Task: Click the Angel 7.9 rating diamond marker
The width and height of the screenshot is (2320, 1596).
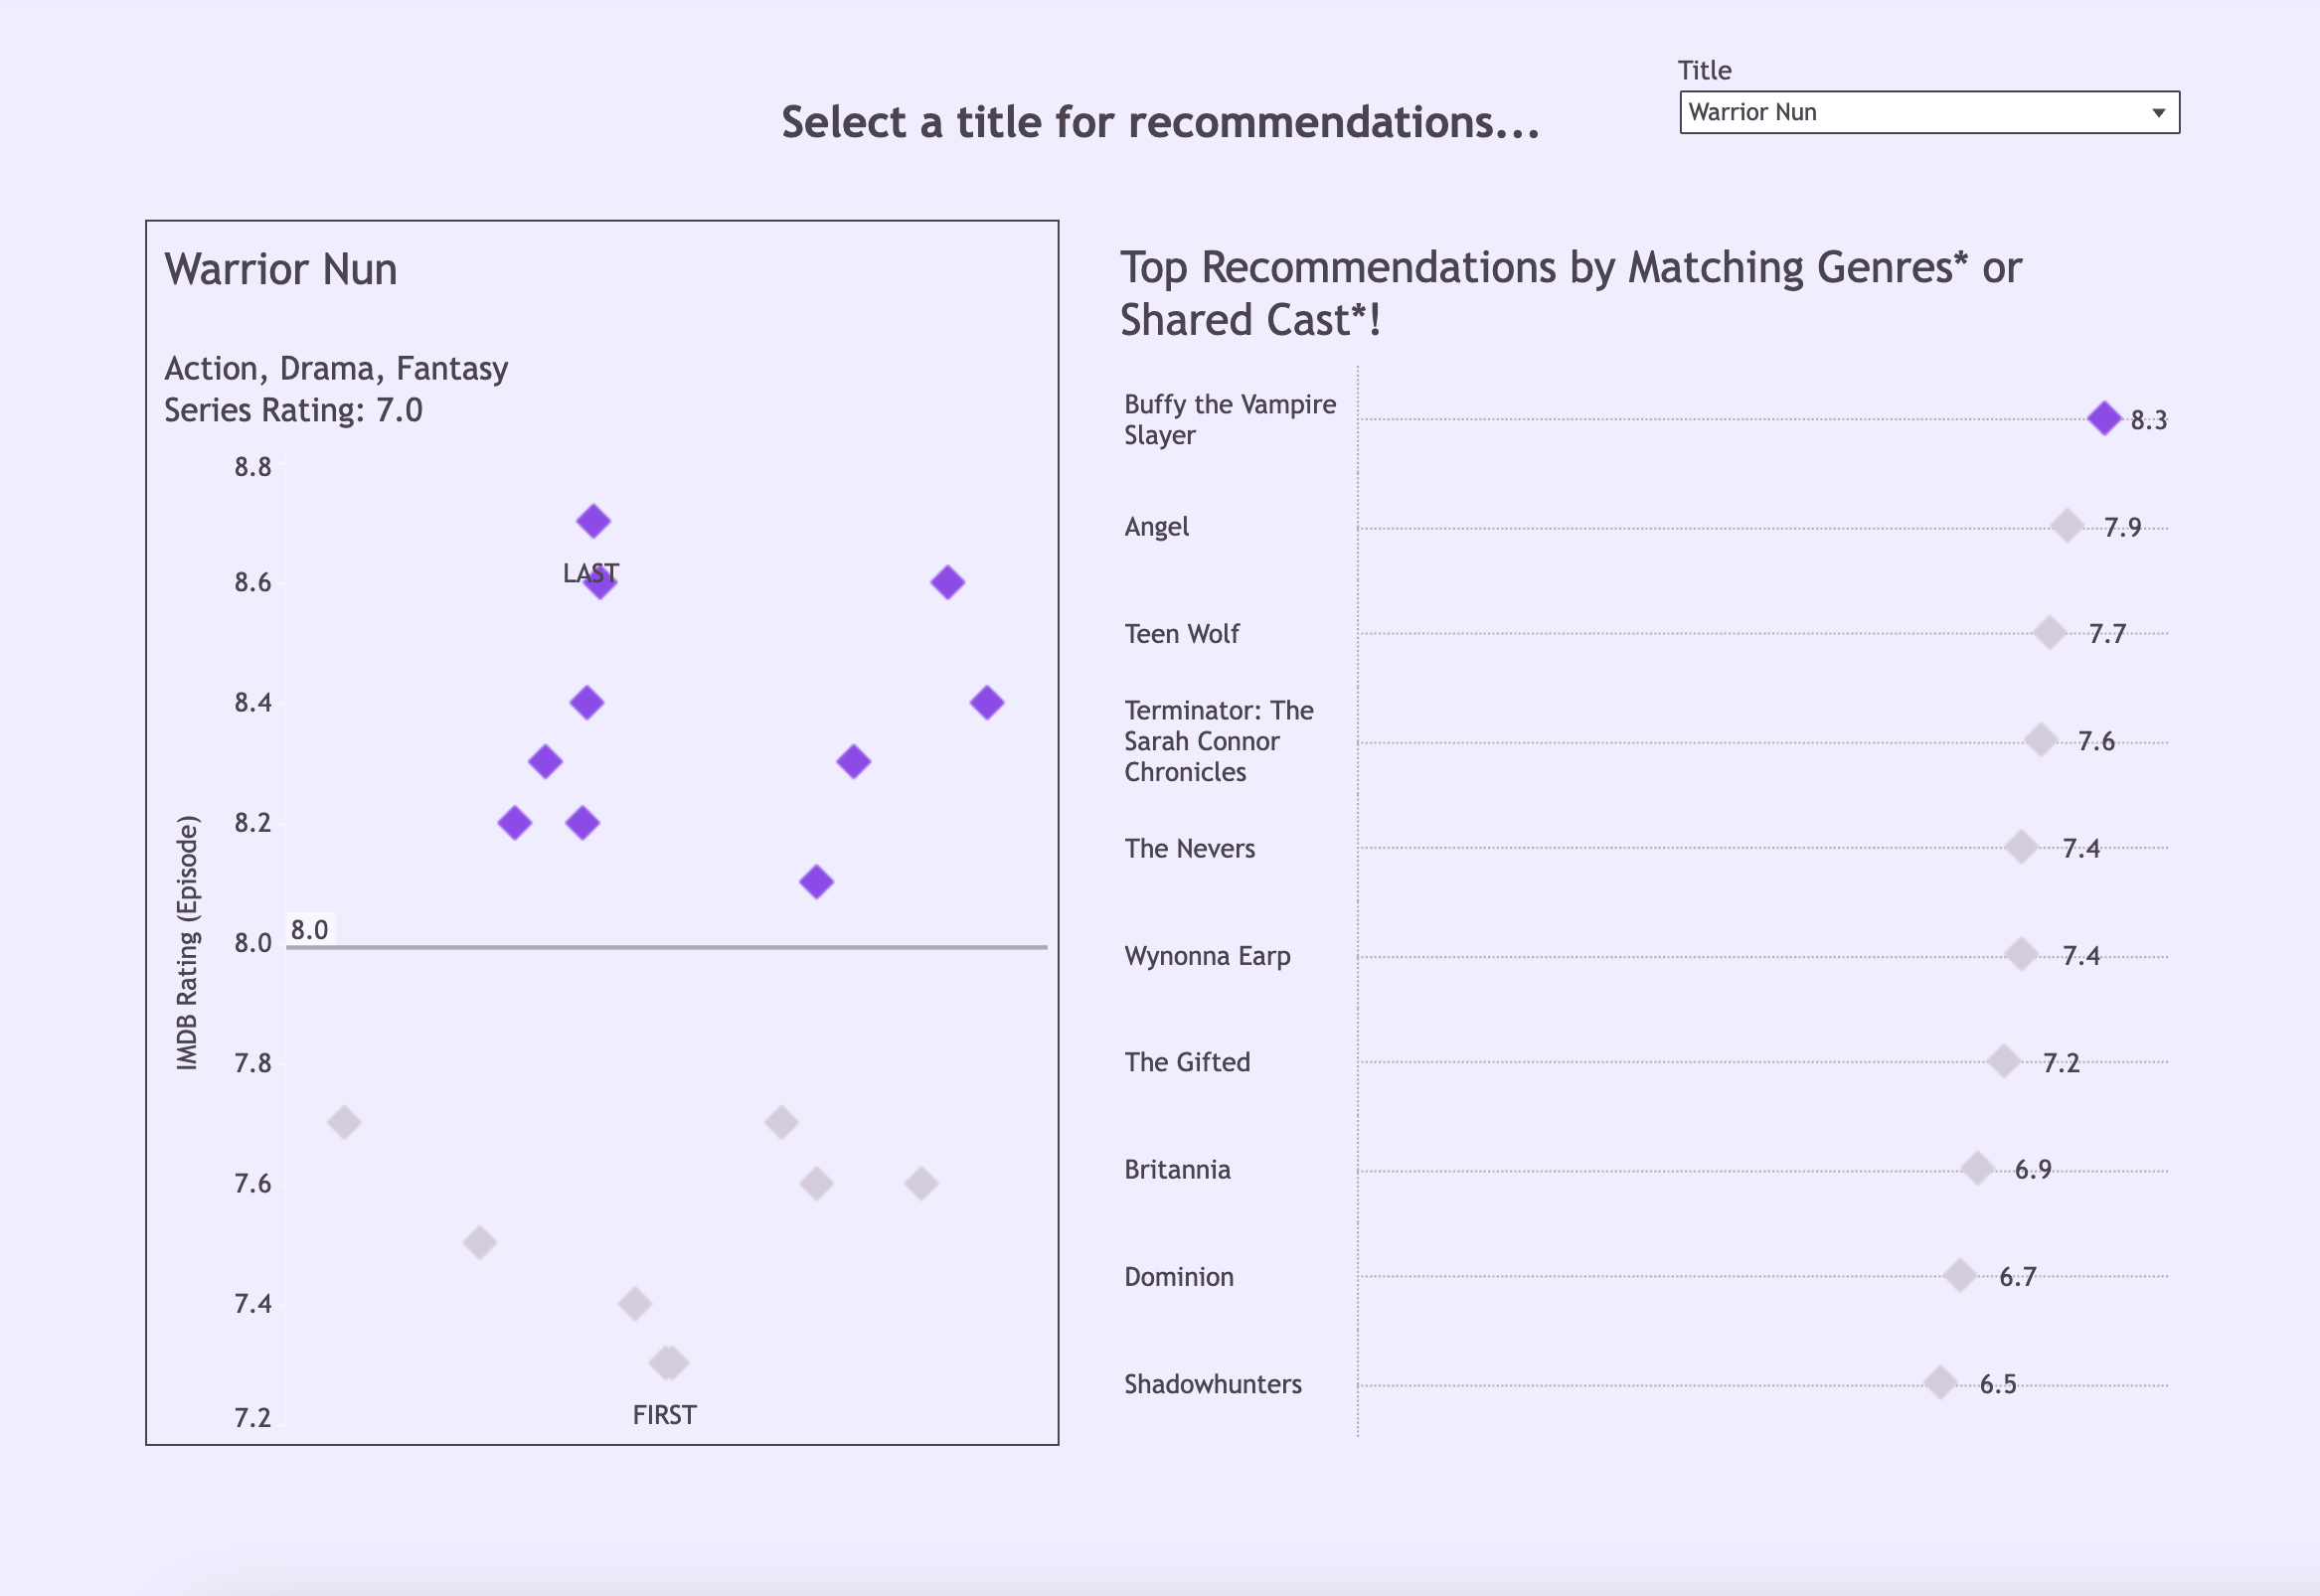Action: click(x=2066, y=526)
